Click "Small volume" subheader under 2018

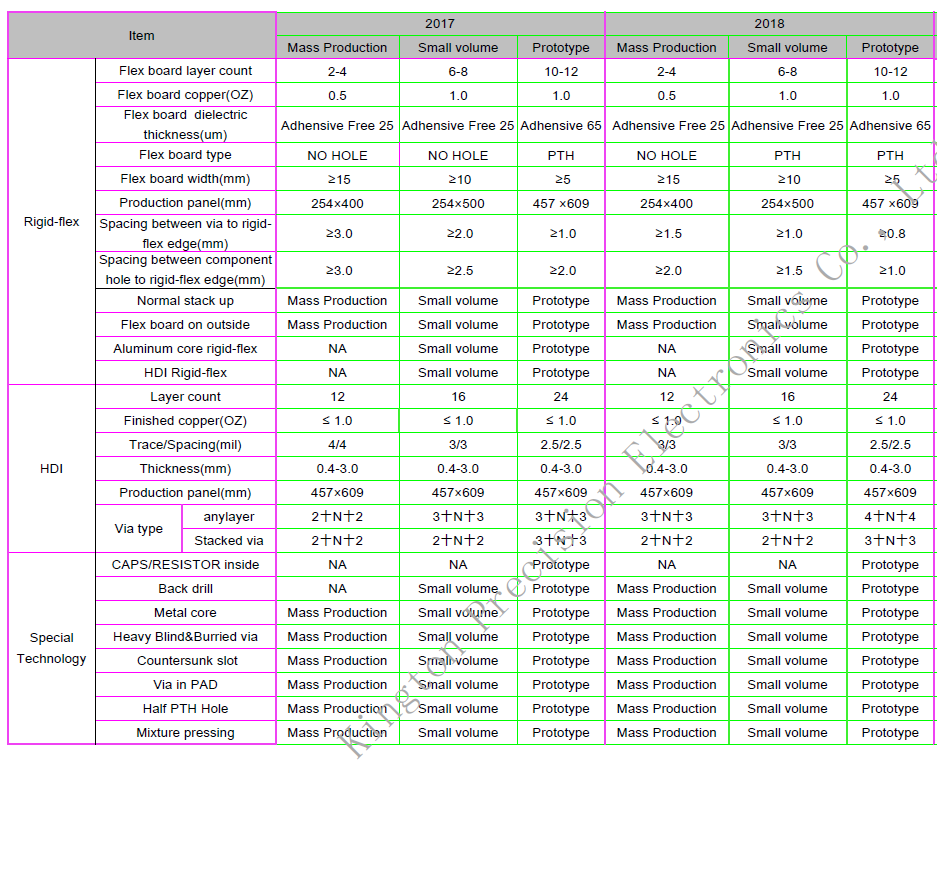pyautogui.click(x=787, y=47)
